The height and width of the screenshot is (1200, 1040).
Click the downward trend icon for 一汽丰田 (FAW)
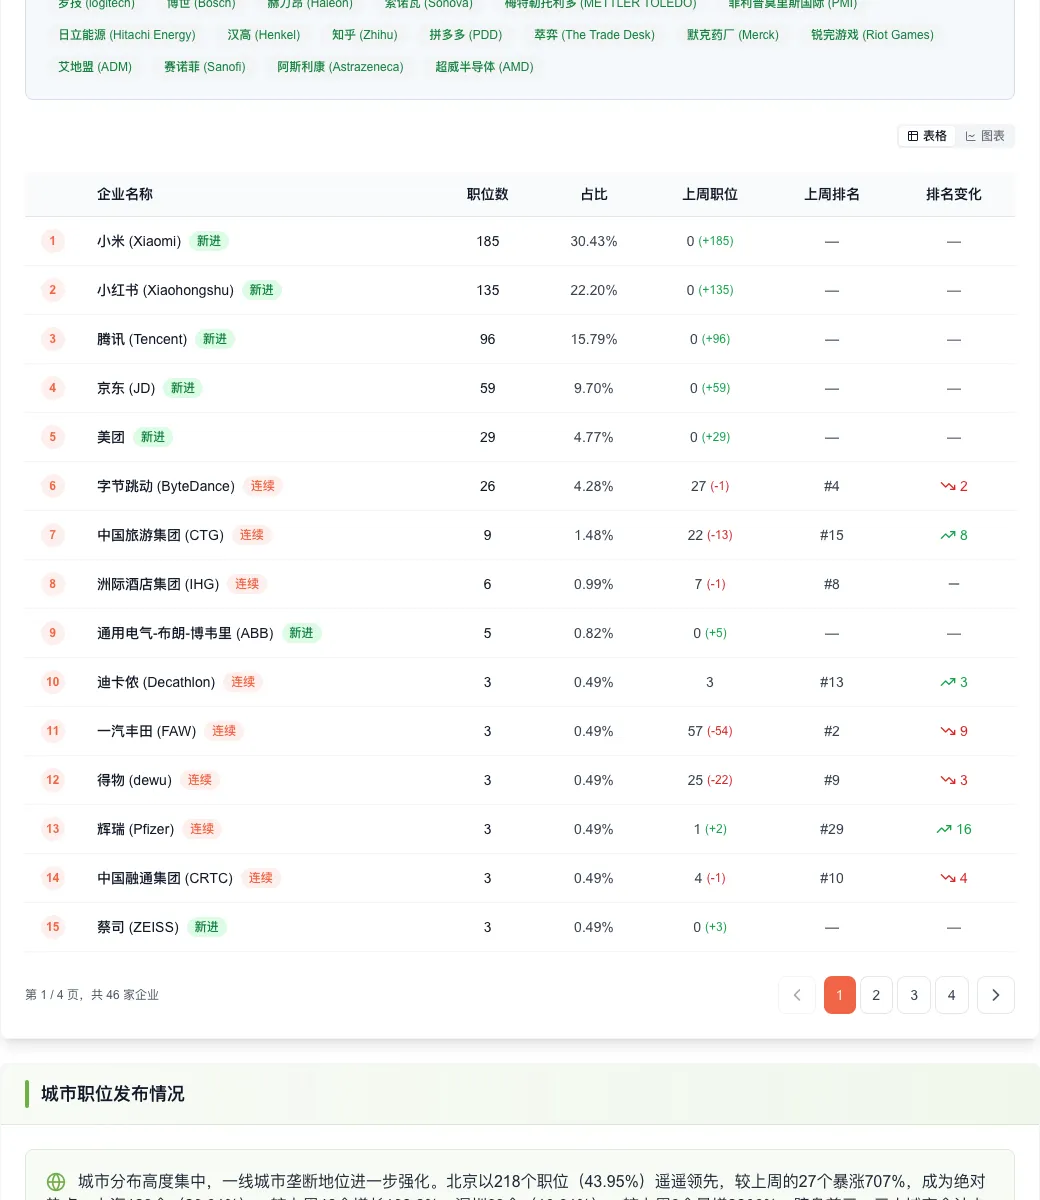coord(948,731)
